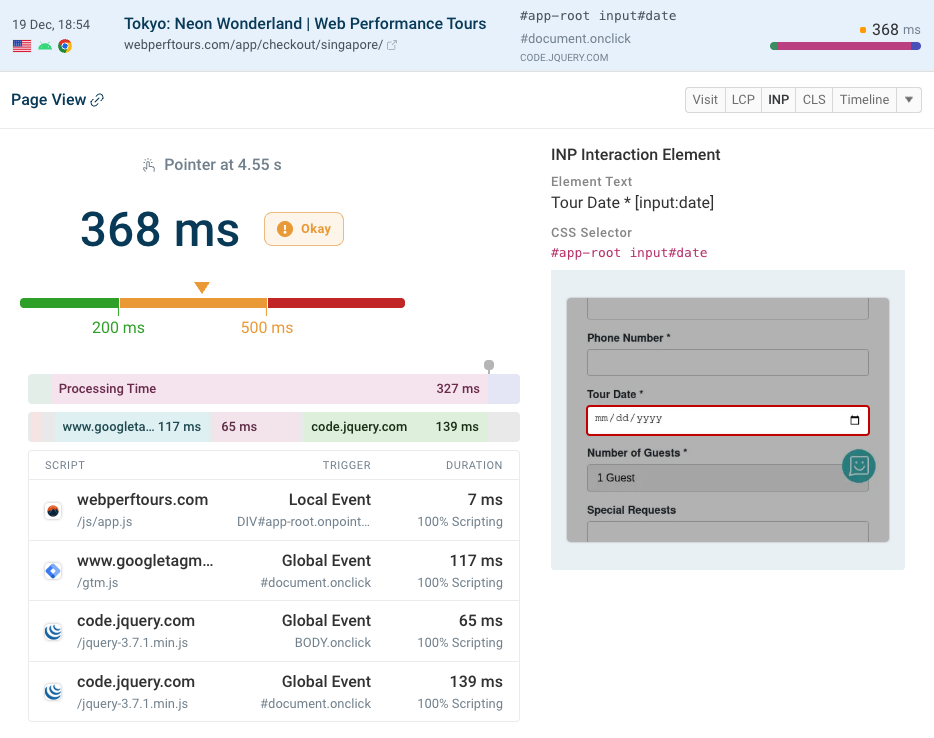This screenshot has height=738, width=934.
Task: Copy the Page View permalink icon
Action: (97, 100)
